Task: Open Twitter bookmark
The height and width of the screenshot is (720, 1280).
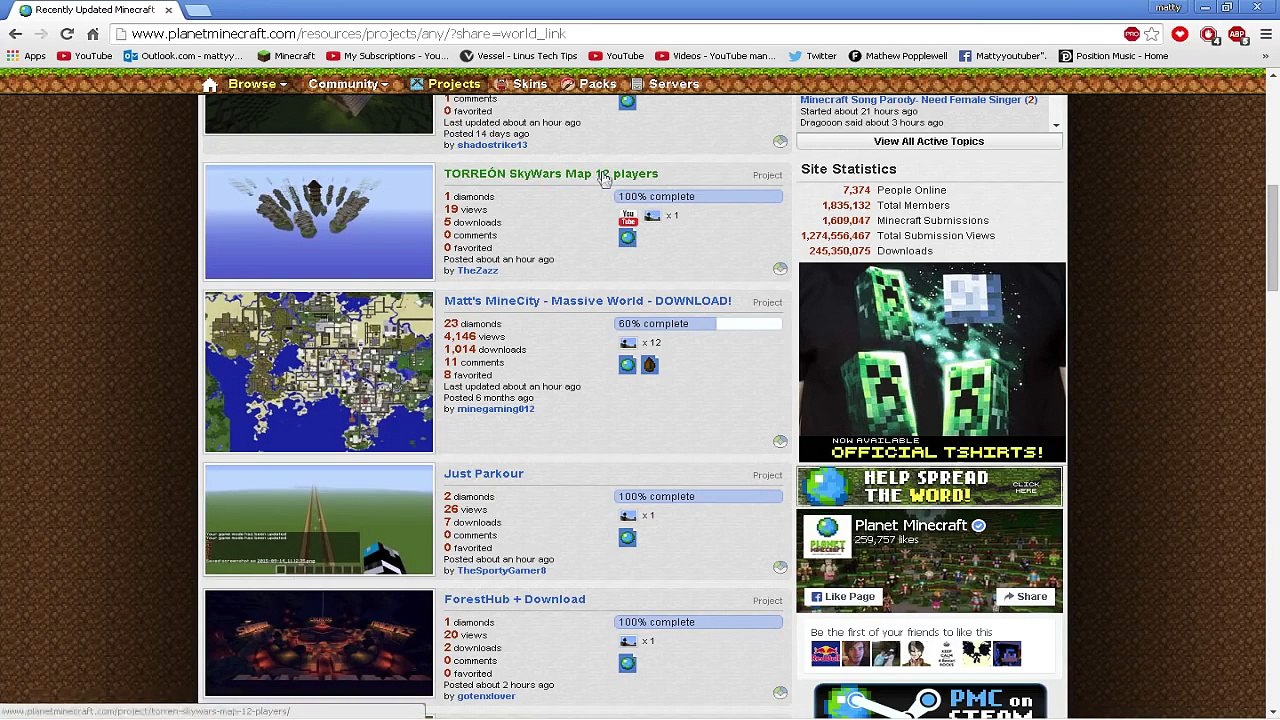Action: (811, 56)
